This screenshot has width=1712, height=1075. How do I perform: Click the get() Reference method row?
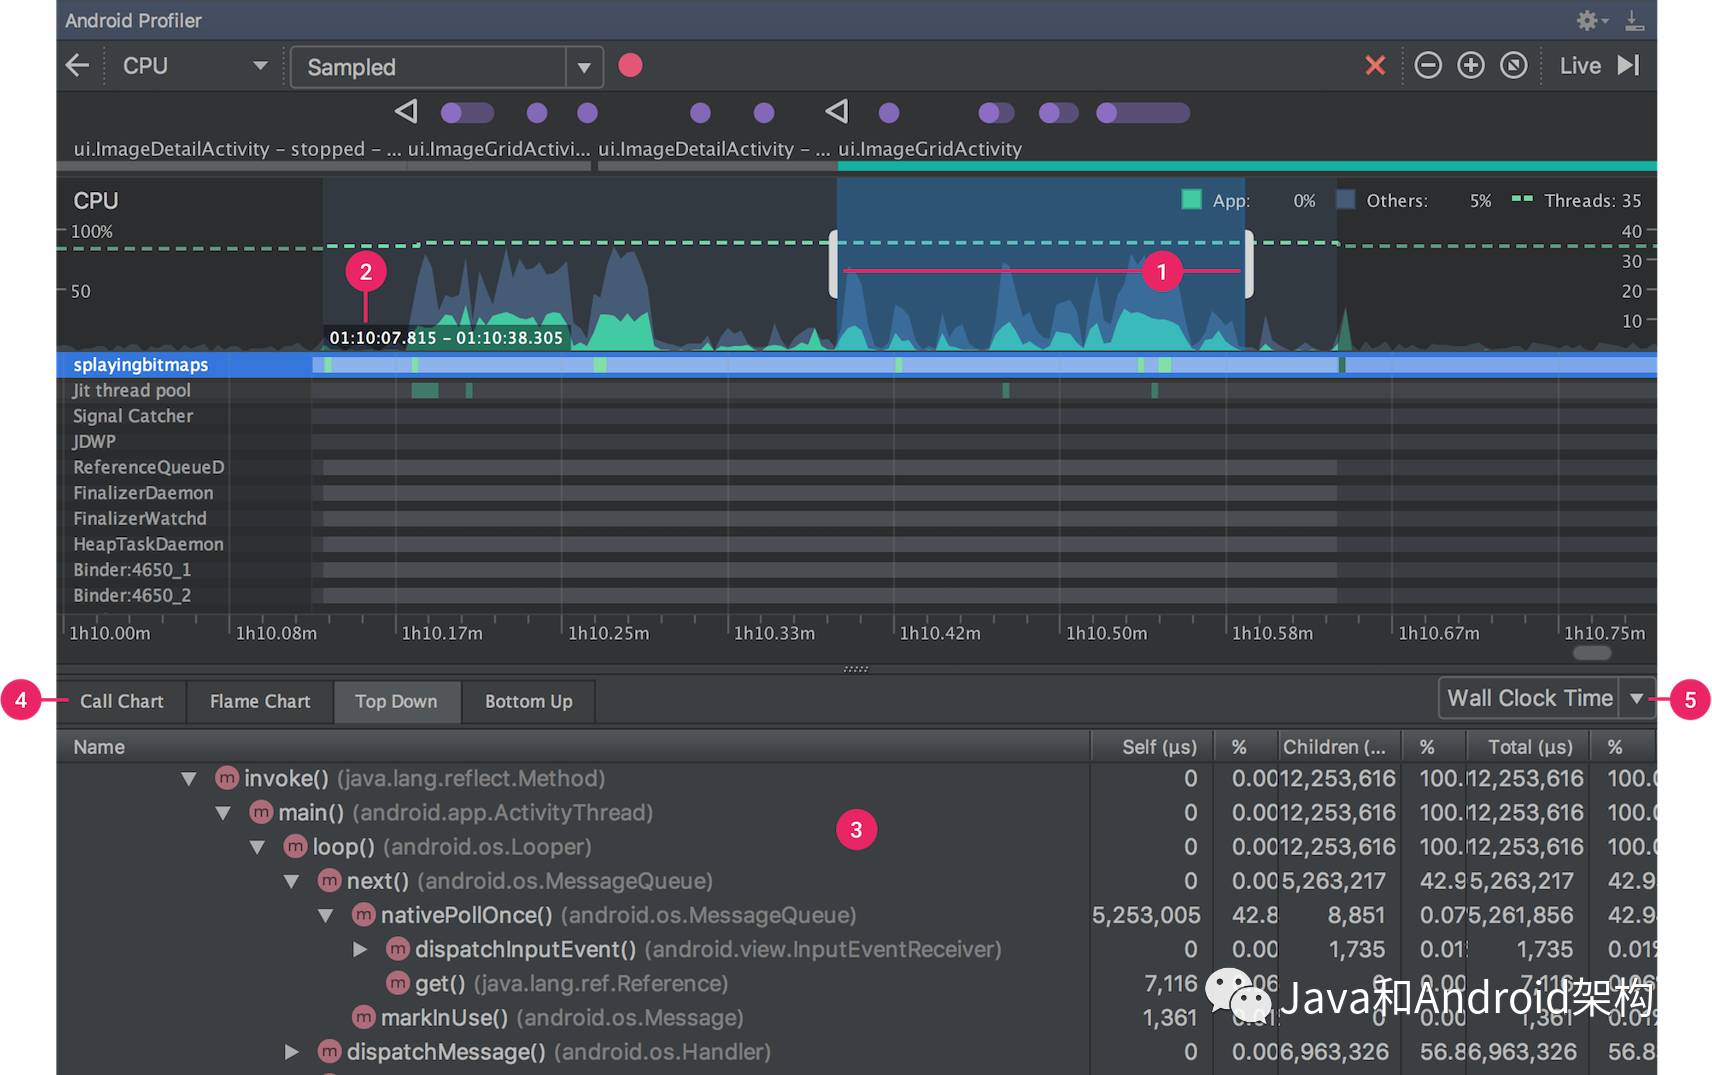coord(856,984)
